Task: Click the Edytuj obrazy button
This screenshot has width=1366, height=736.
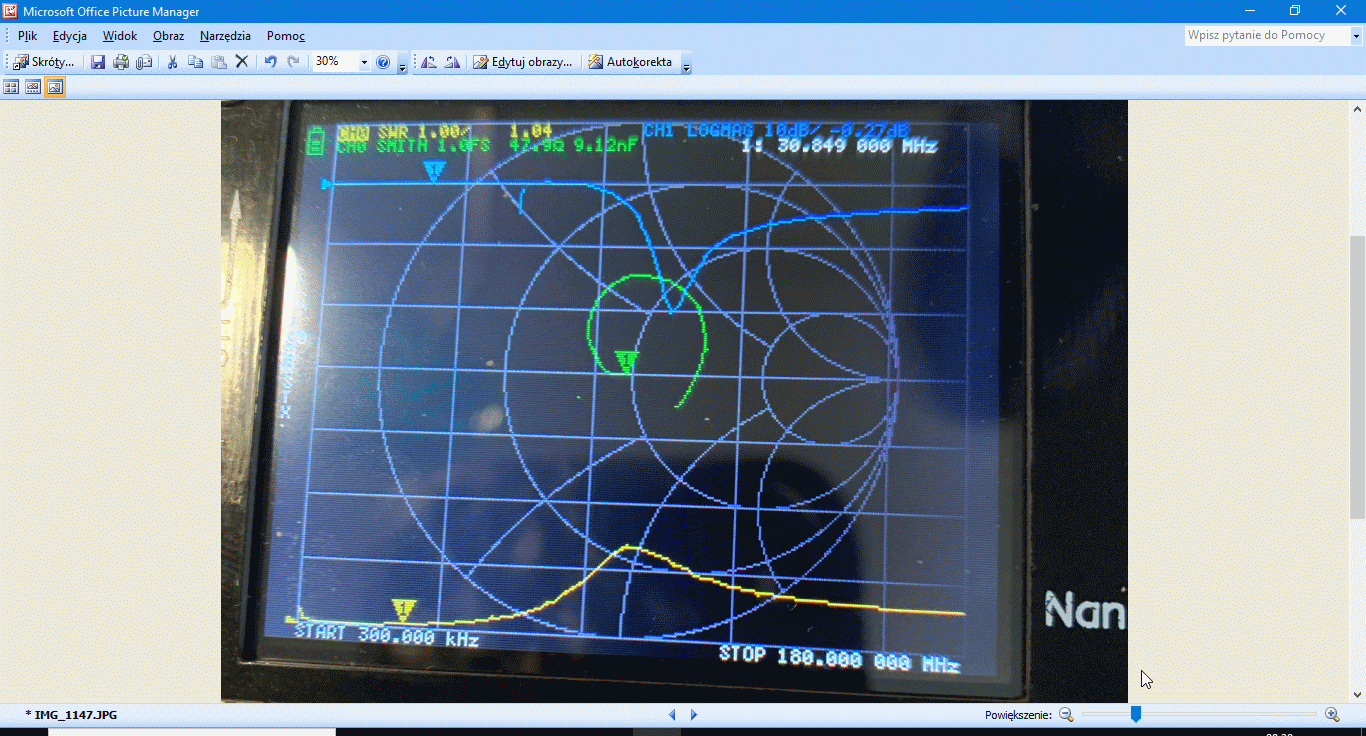Action: (523, 62)
